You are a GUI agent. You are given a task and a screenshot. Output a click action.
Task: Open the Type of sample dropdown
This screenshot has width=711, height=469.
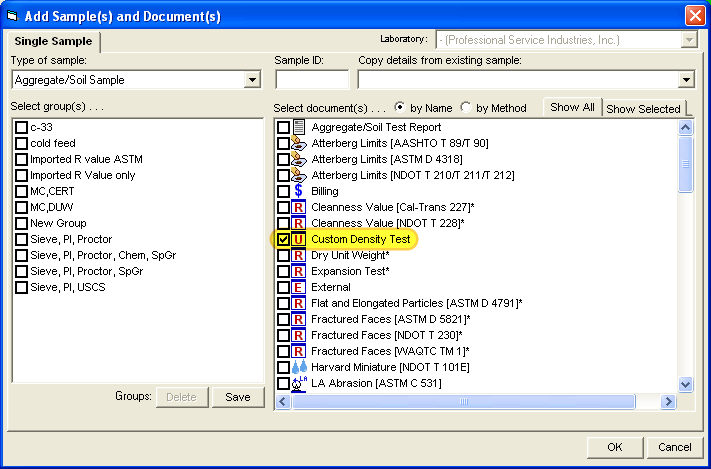252,80
